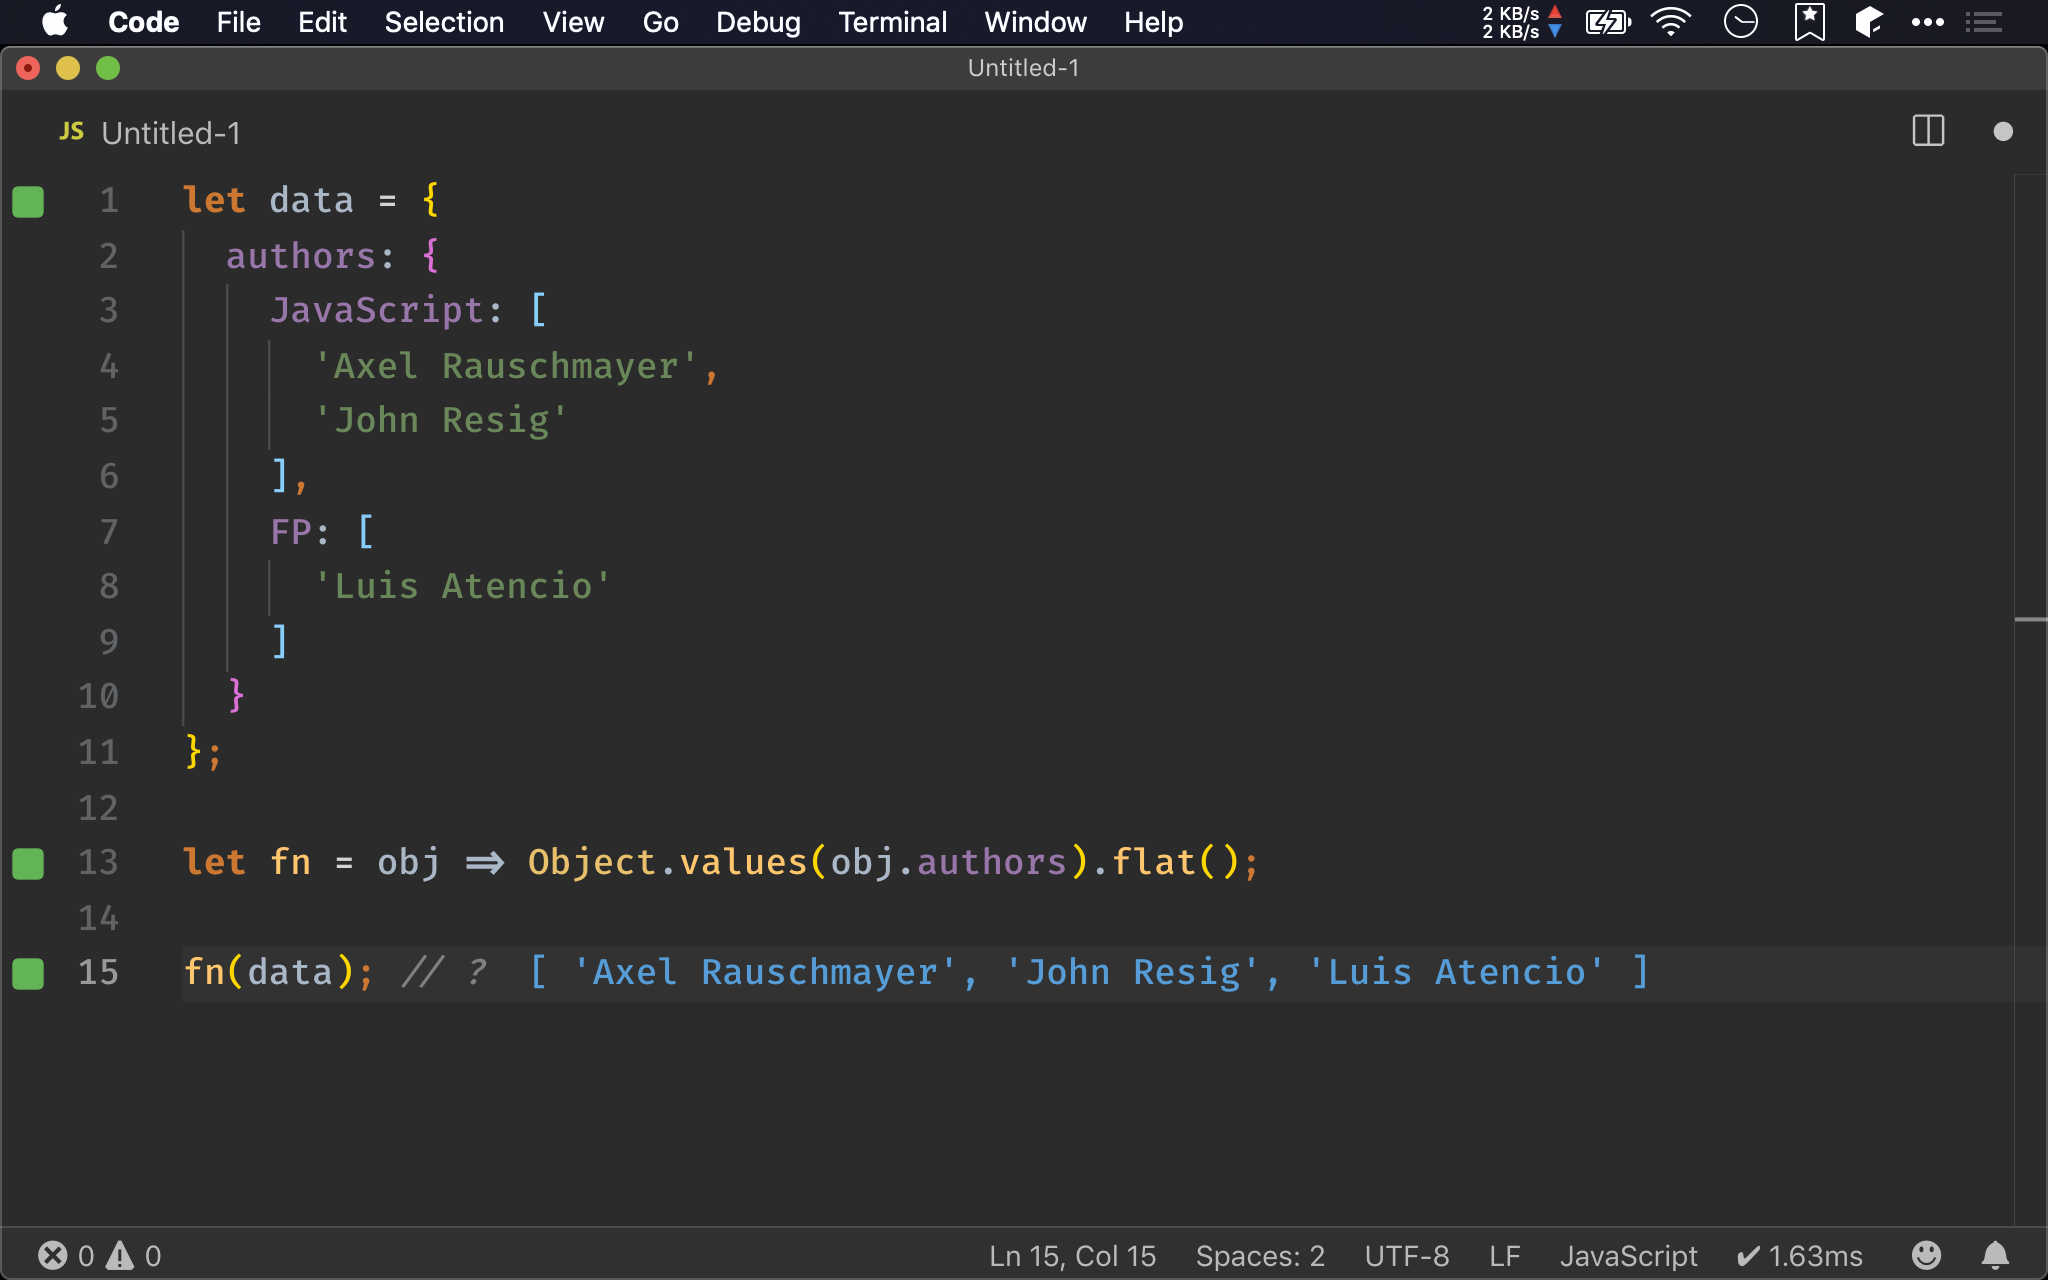This screenshot has width=2048, height=1280.
Task: Change encoding via UTF-8
Action: click(x=1406, y=1256)
